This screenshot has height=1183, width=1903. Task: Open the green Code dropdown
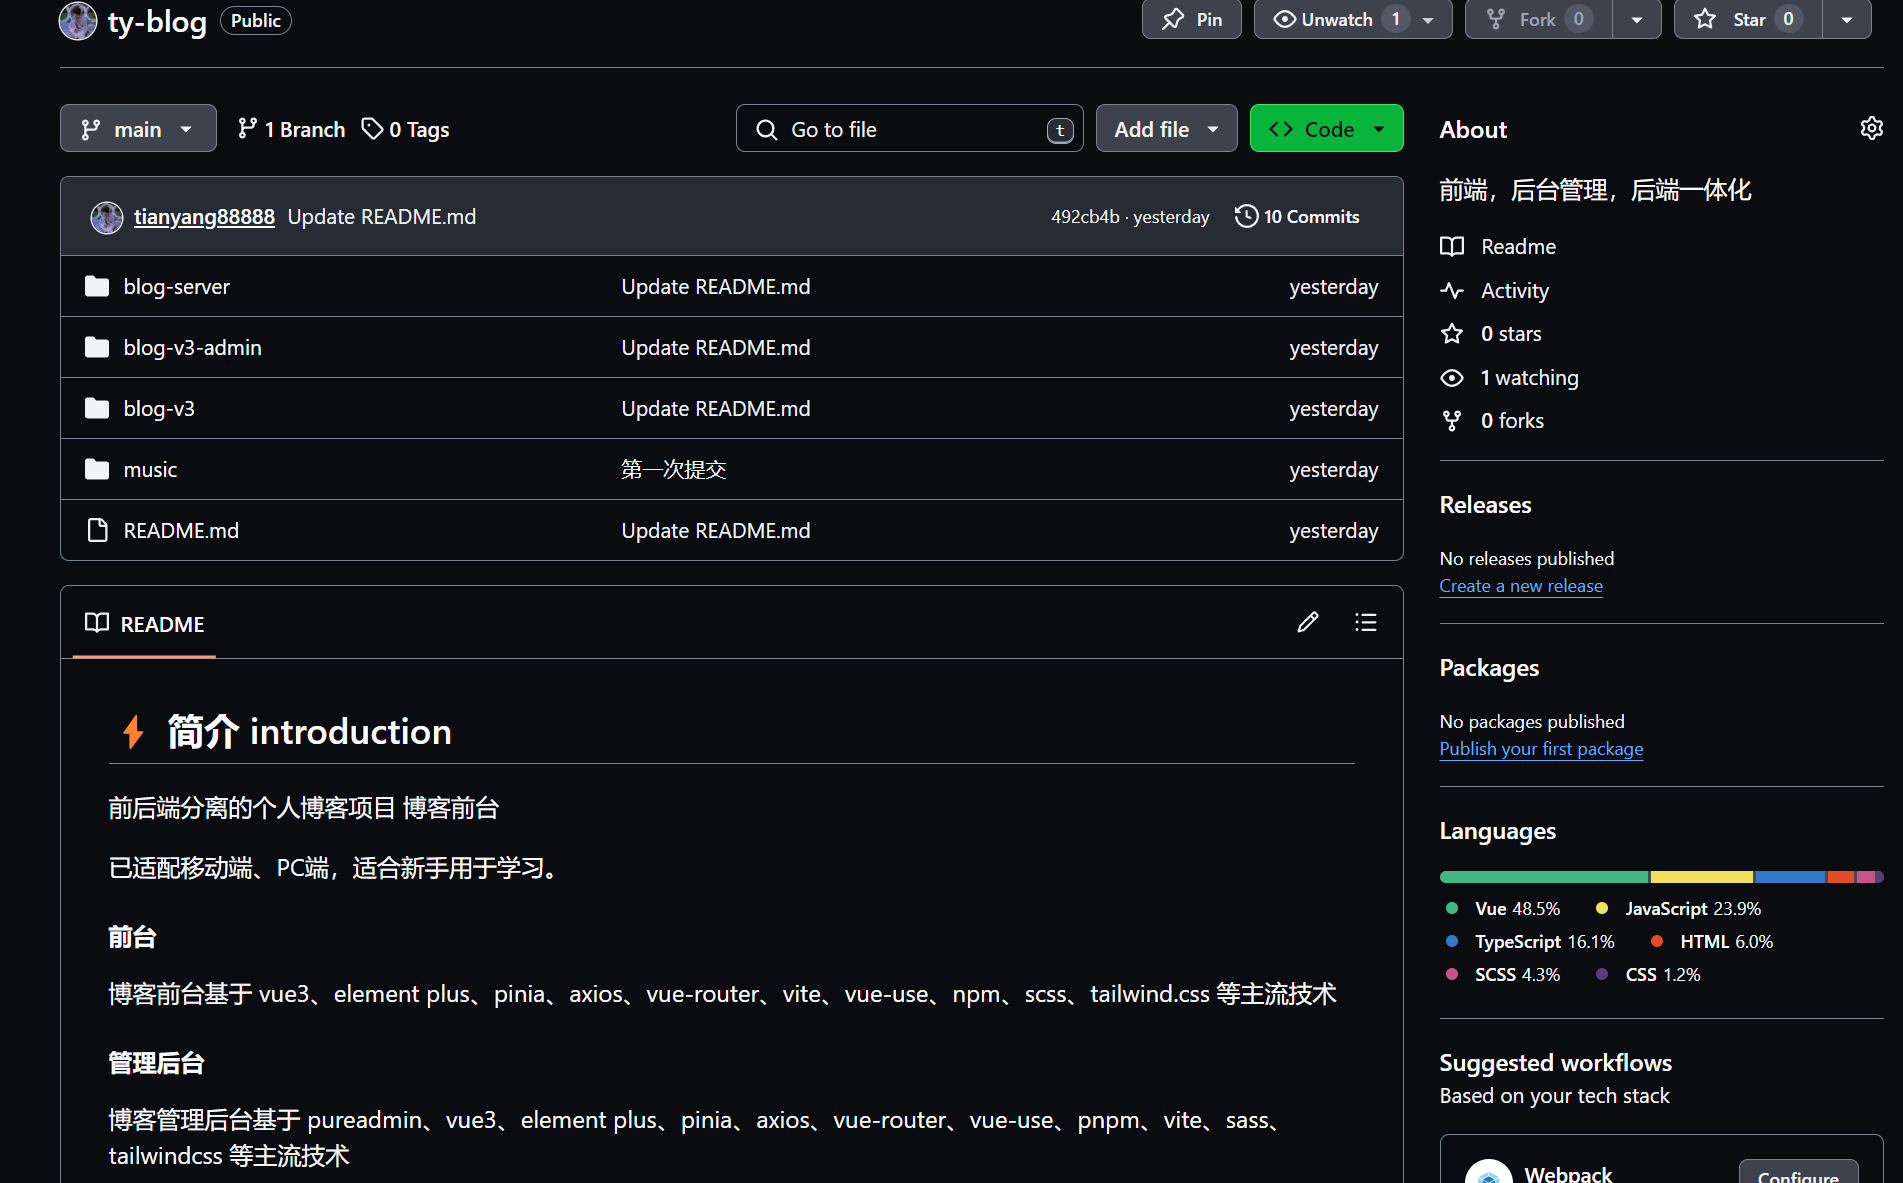click(1326, 128)
